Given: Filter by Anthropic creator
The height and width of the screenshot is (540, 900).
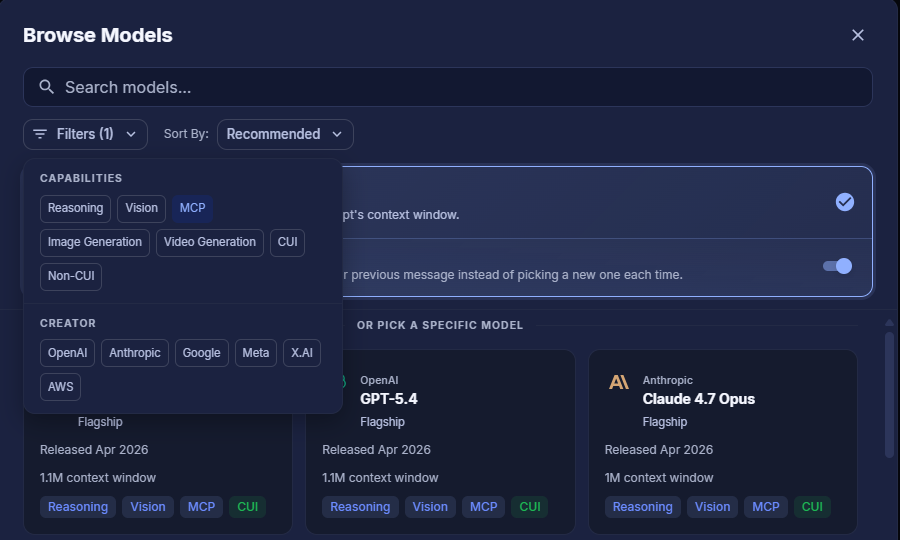Looking at the screenshot, I should (x=135, y=353).
